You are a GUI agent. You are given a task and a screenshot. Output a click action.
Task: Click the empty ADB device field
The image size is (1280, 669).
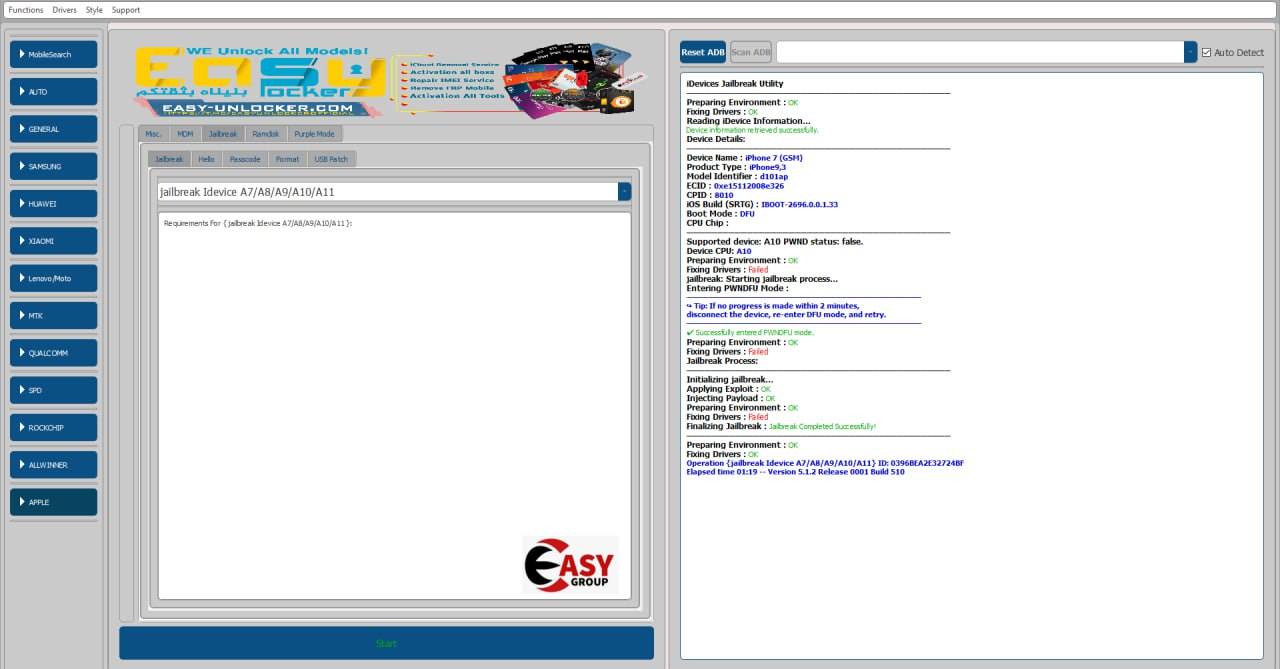click(980, 52)
